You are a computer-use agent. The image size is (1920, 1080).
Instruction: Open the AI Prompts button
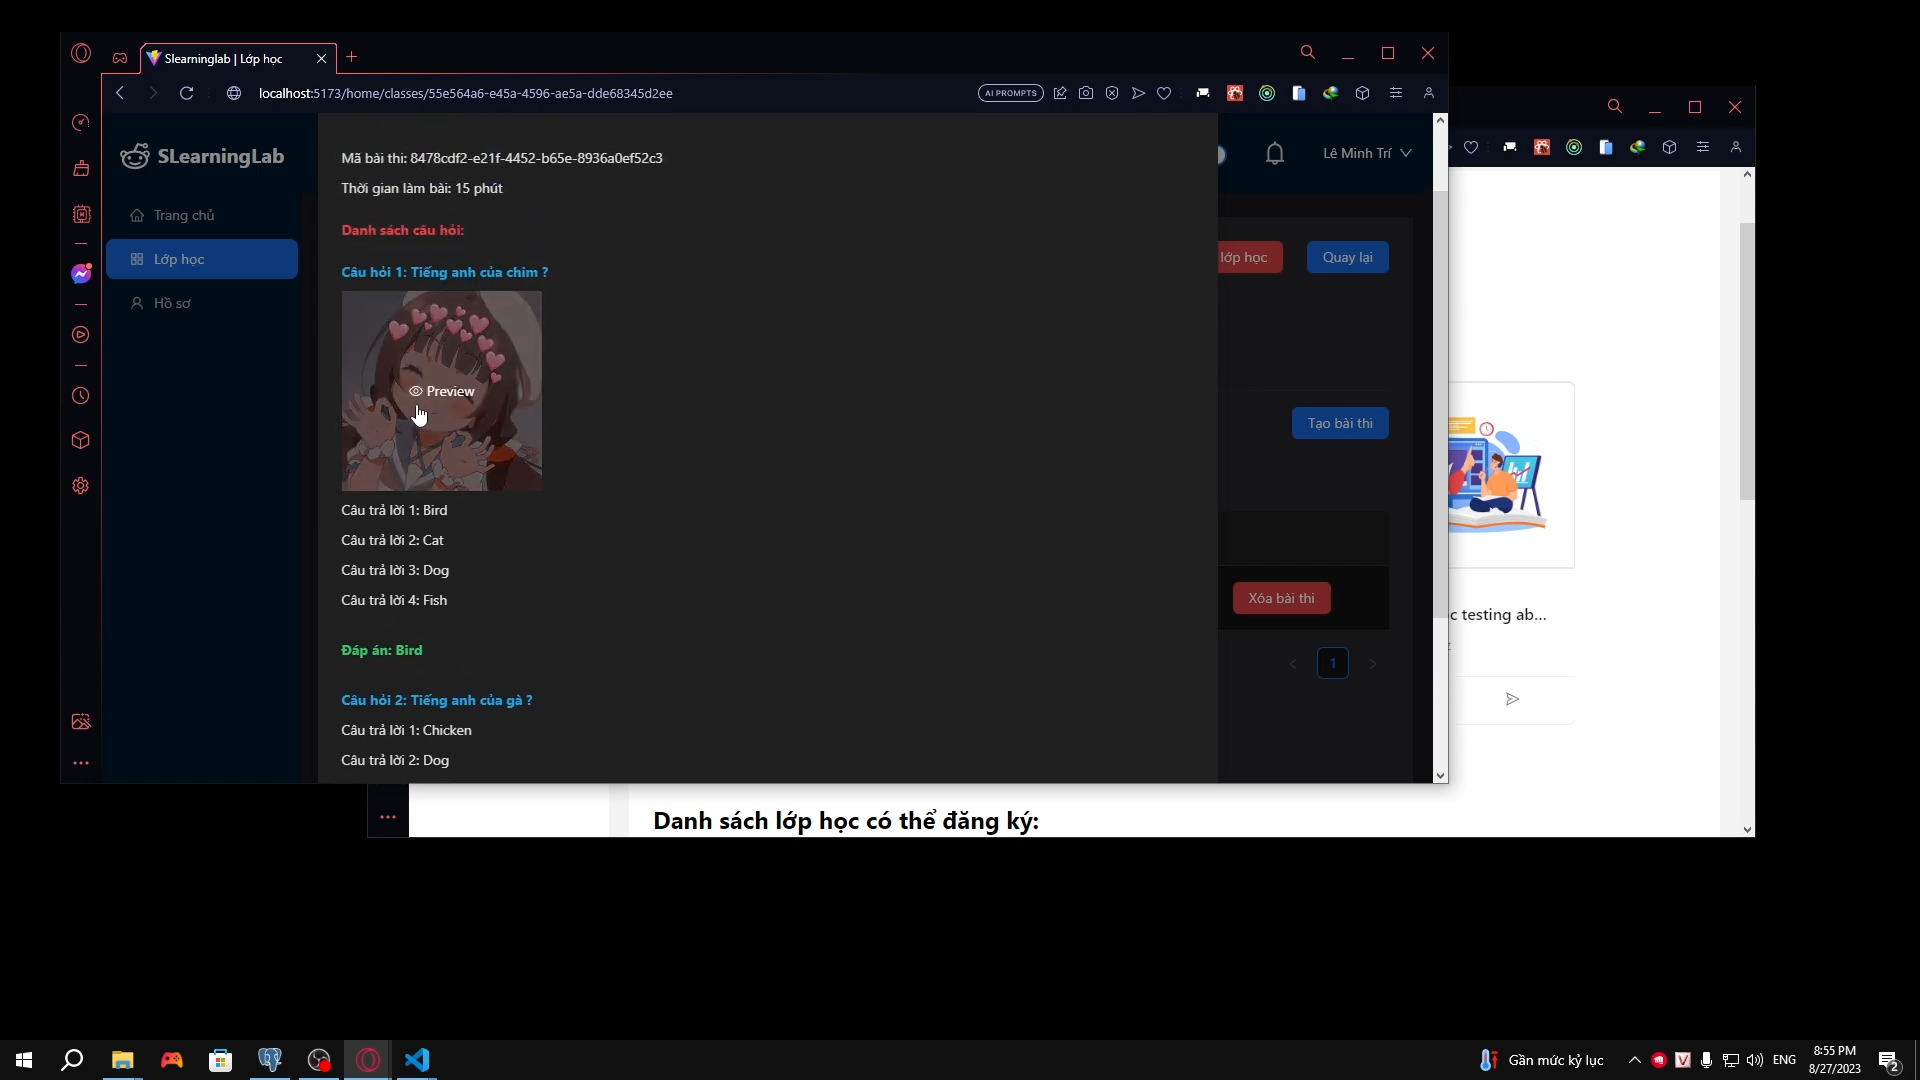[x=1011, y=93]
